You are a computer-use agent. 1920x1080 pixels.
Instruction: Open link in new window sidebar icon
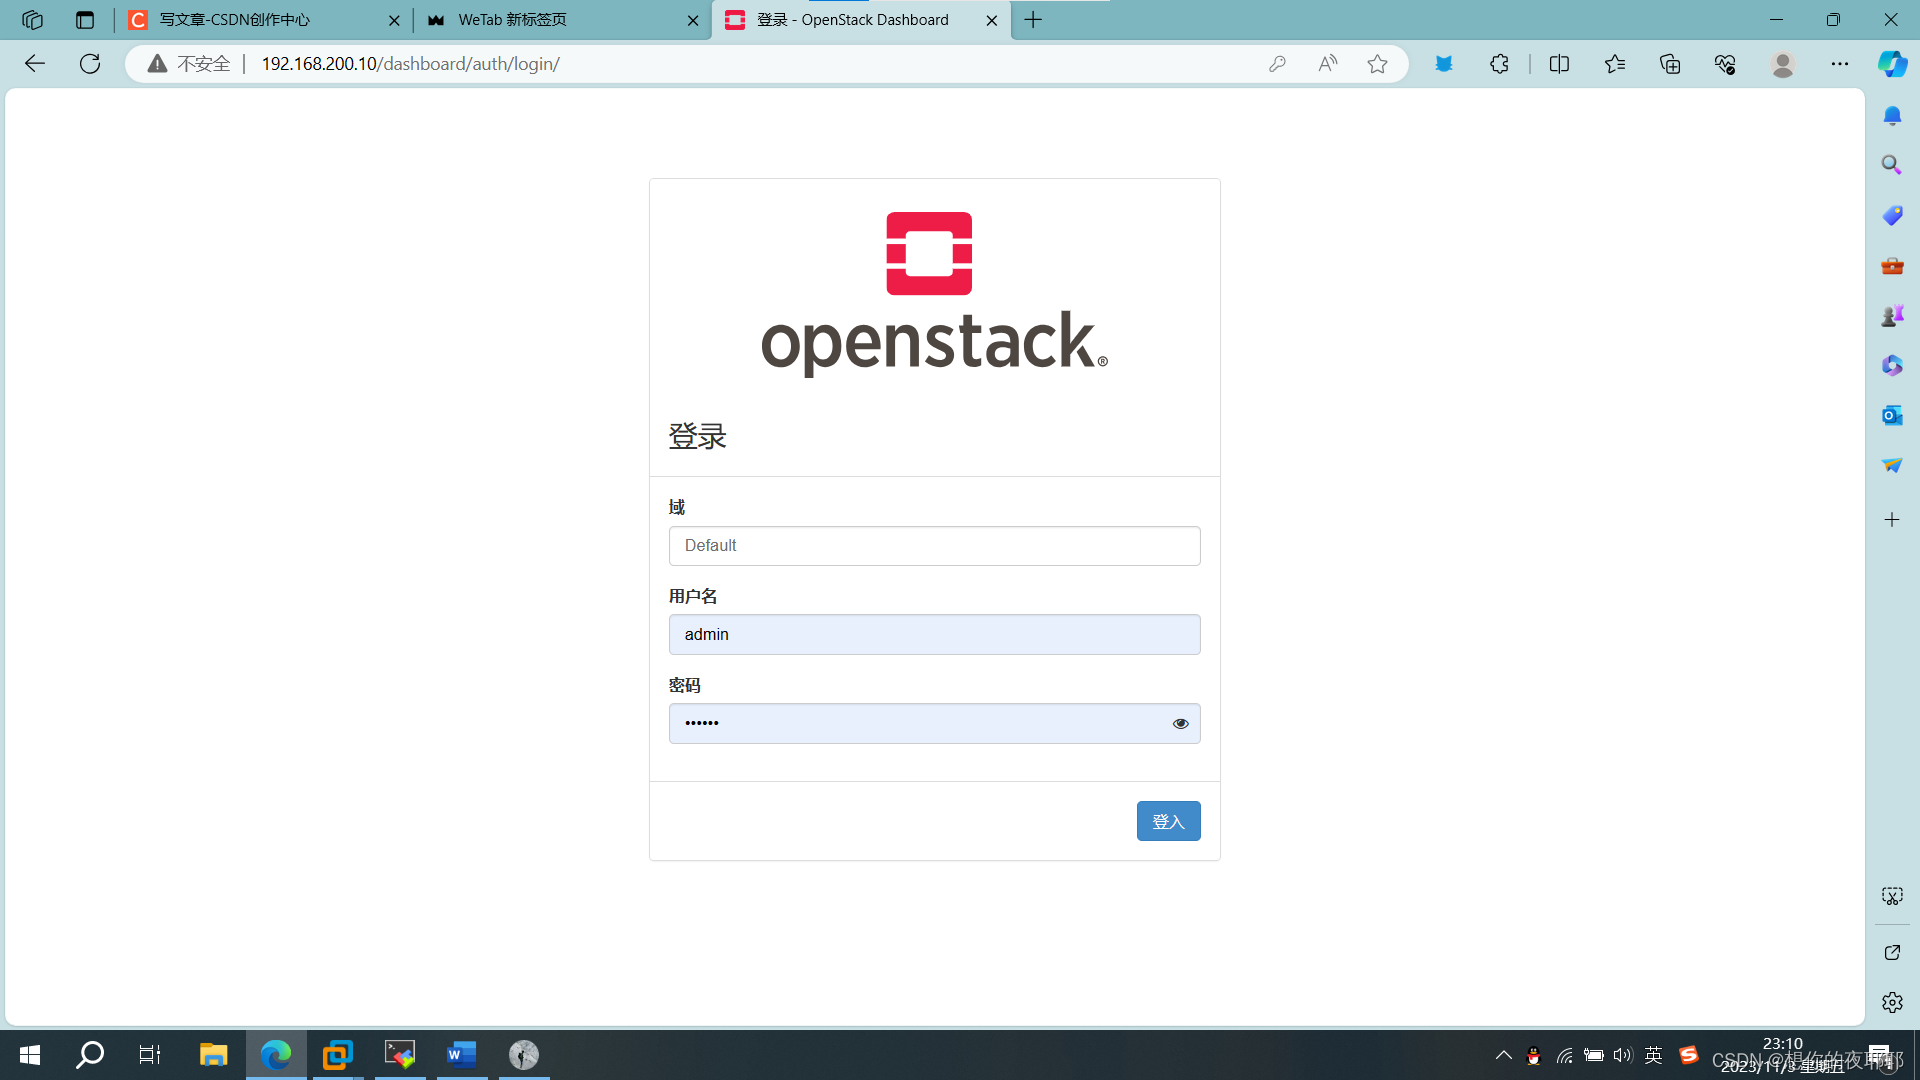[1892, 952]
